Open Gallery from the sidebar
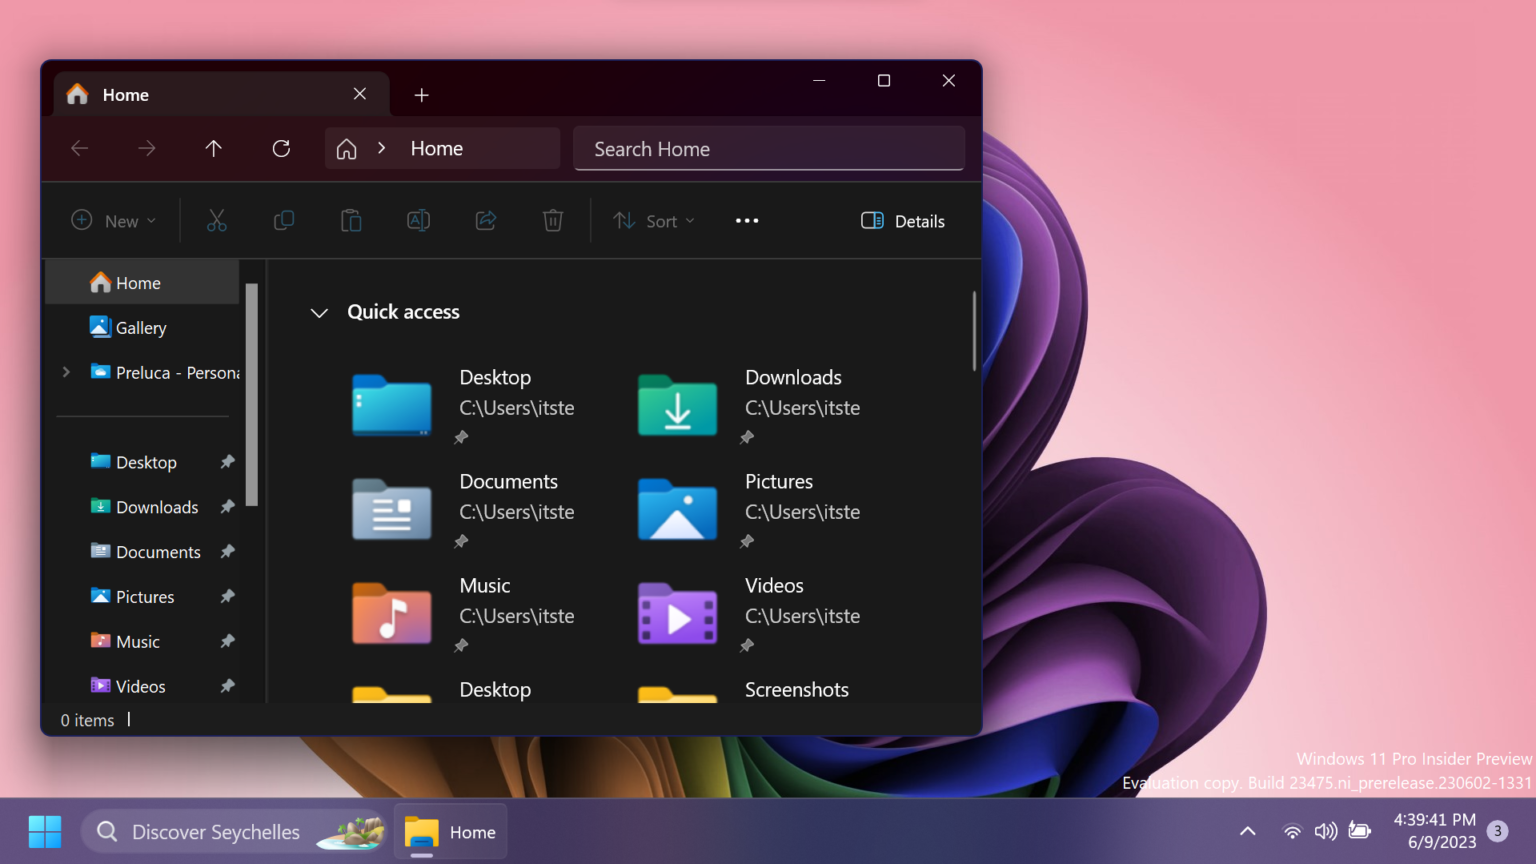 point(140,327)
